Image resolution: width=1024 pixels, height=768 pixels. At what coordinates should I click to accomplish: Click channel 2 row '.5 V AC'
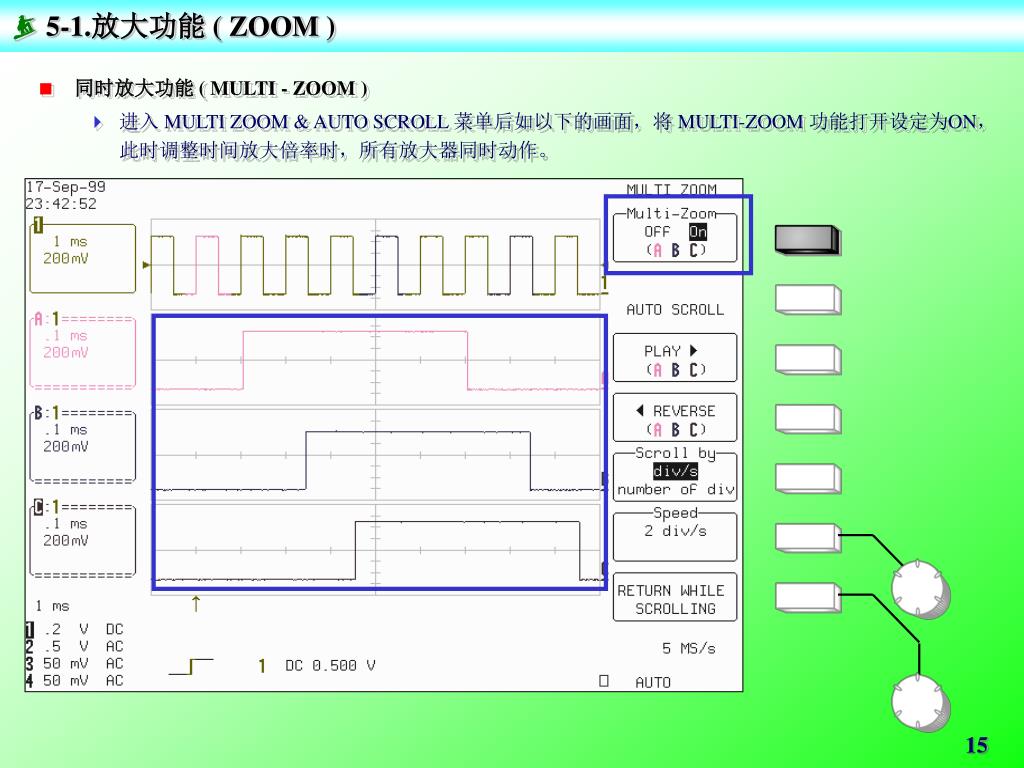click(74, 647)
